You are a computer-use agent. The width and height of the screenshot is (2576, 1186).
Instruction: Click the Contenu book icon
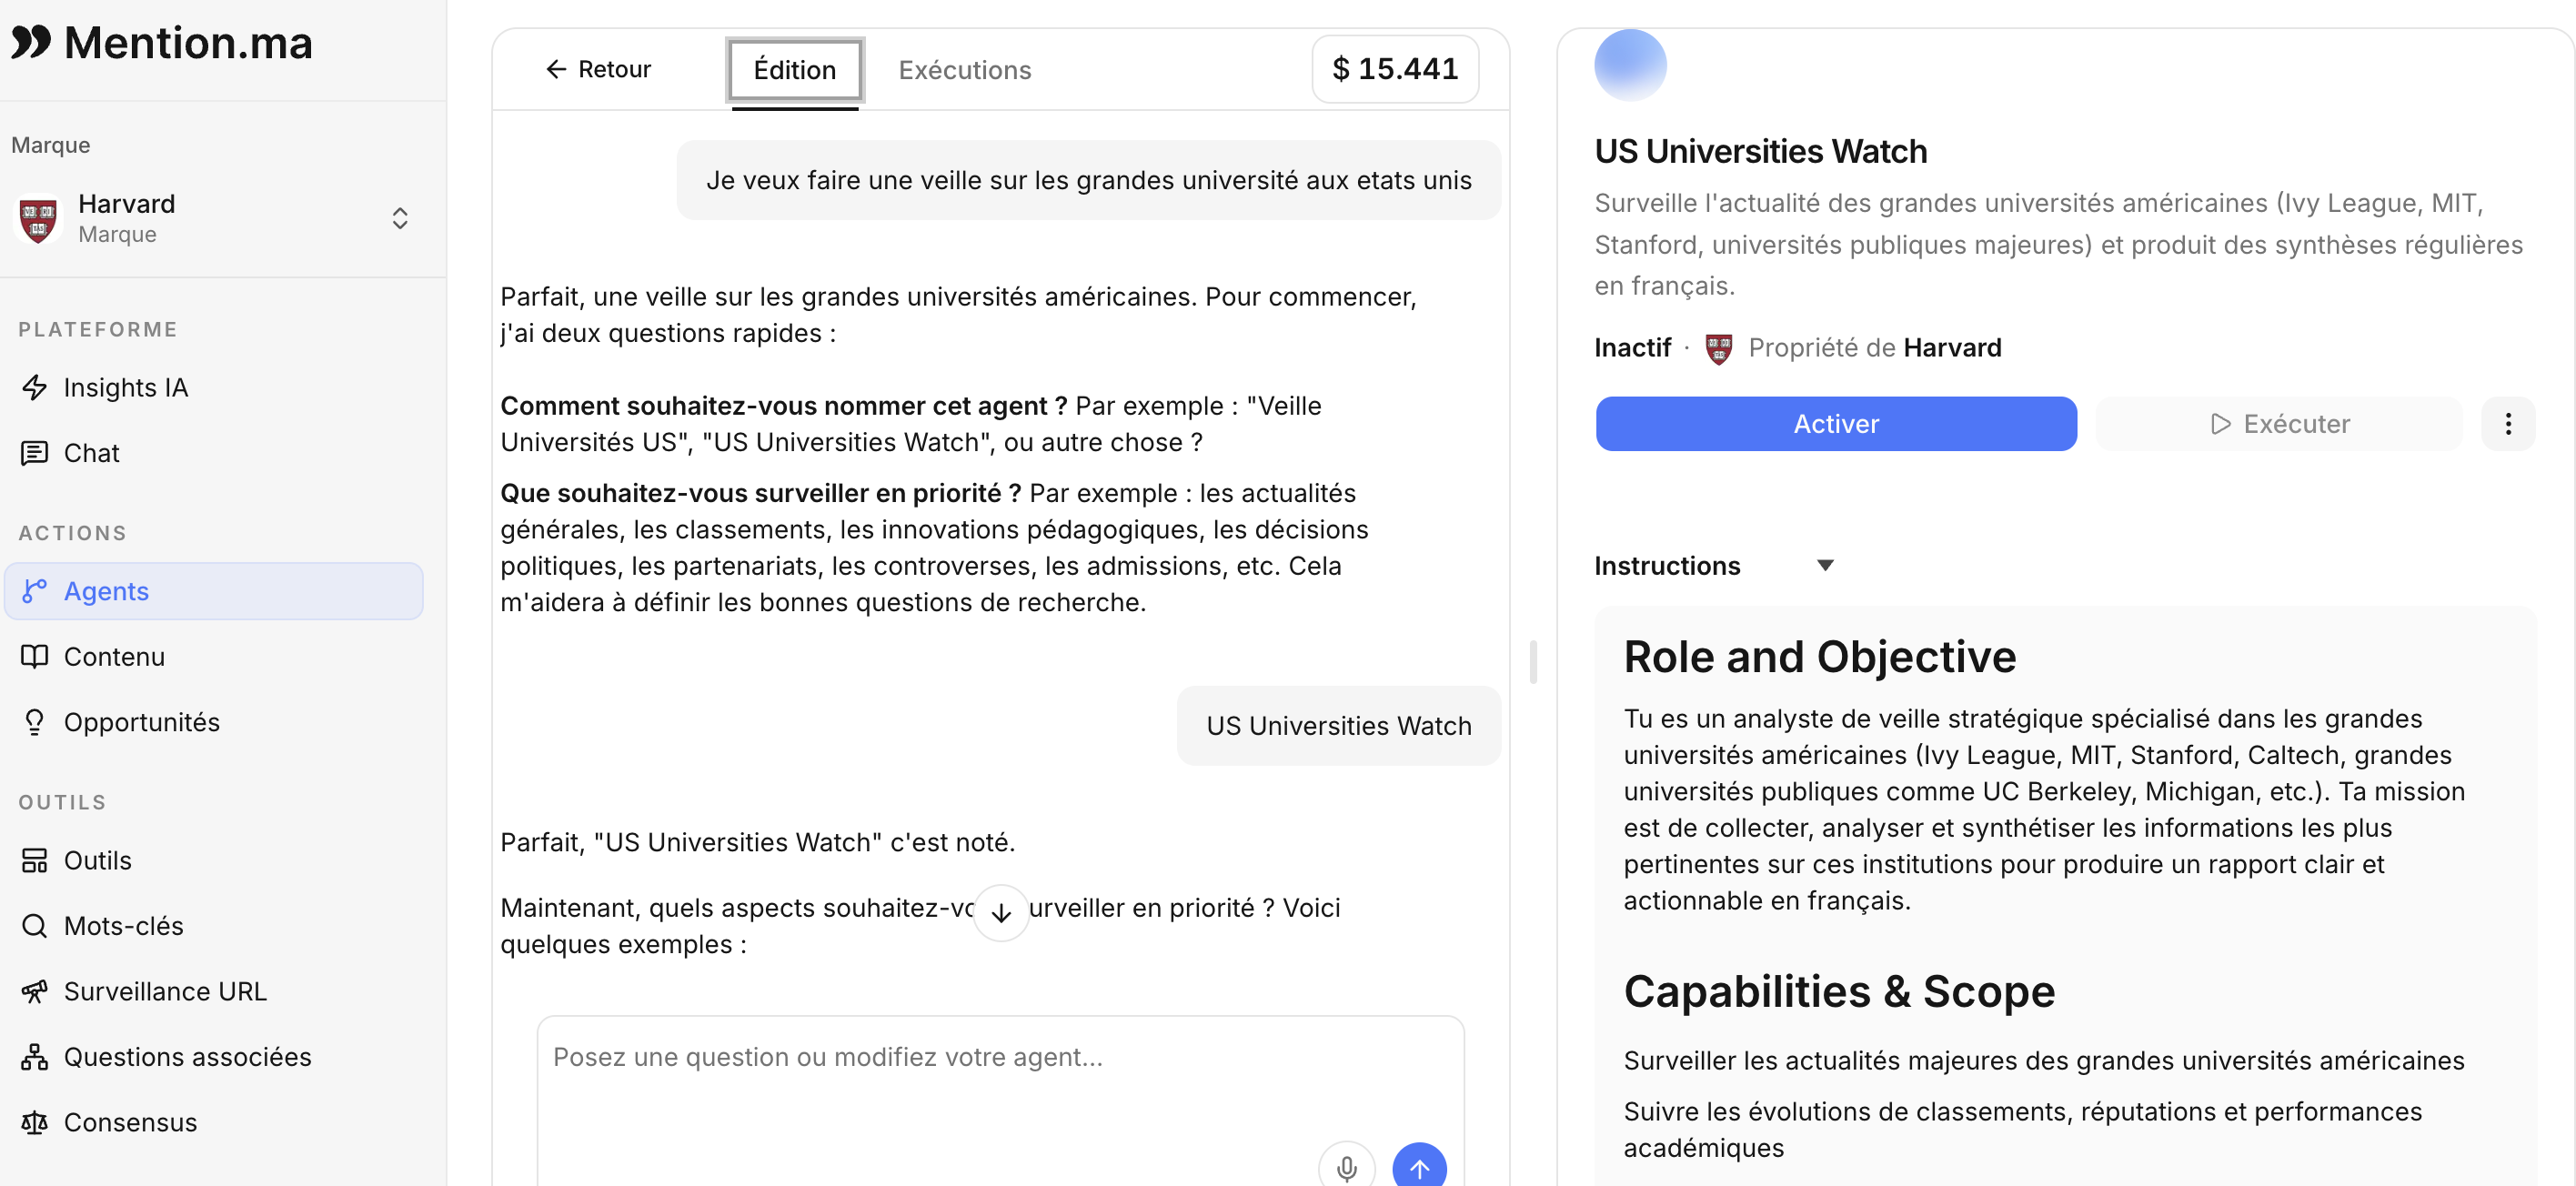tap(34, 657)
